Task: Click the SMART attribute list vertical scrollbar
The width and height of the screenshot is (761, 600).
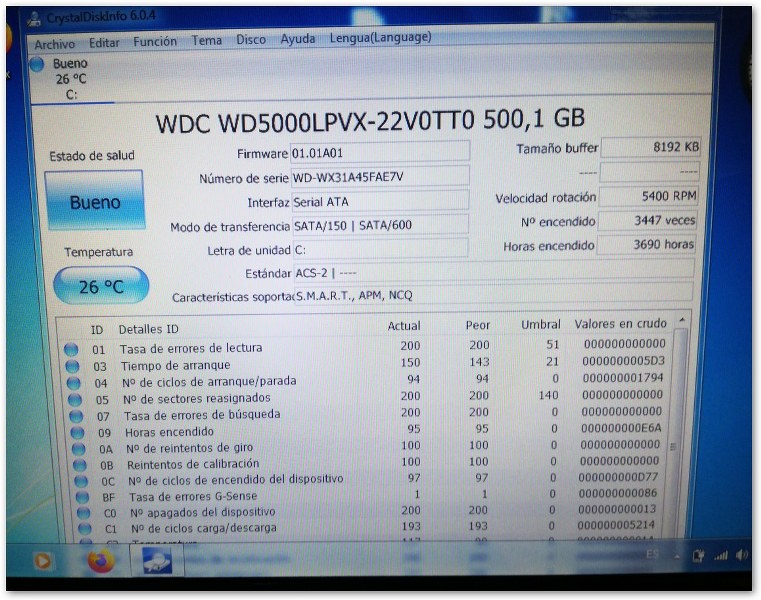Action: point(679,430)
